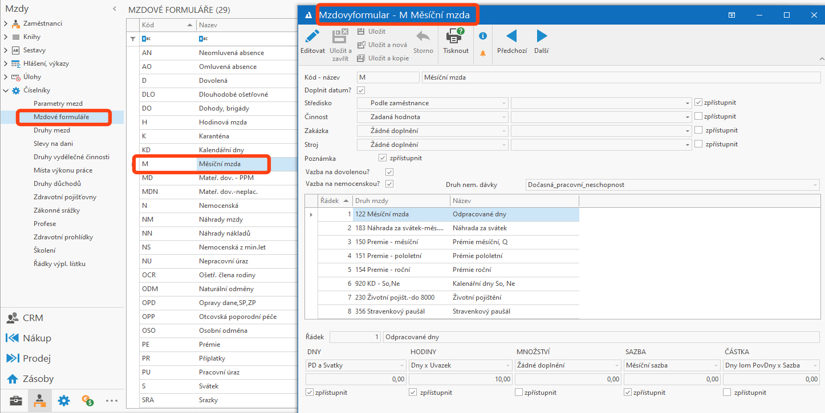Open DNY dropdown PD a Svatky
This screenshot has height=413, width=825.
[x=355, y=364]
